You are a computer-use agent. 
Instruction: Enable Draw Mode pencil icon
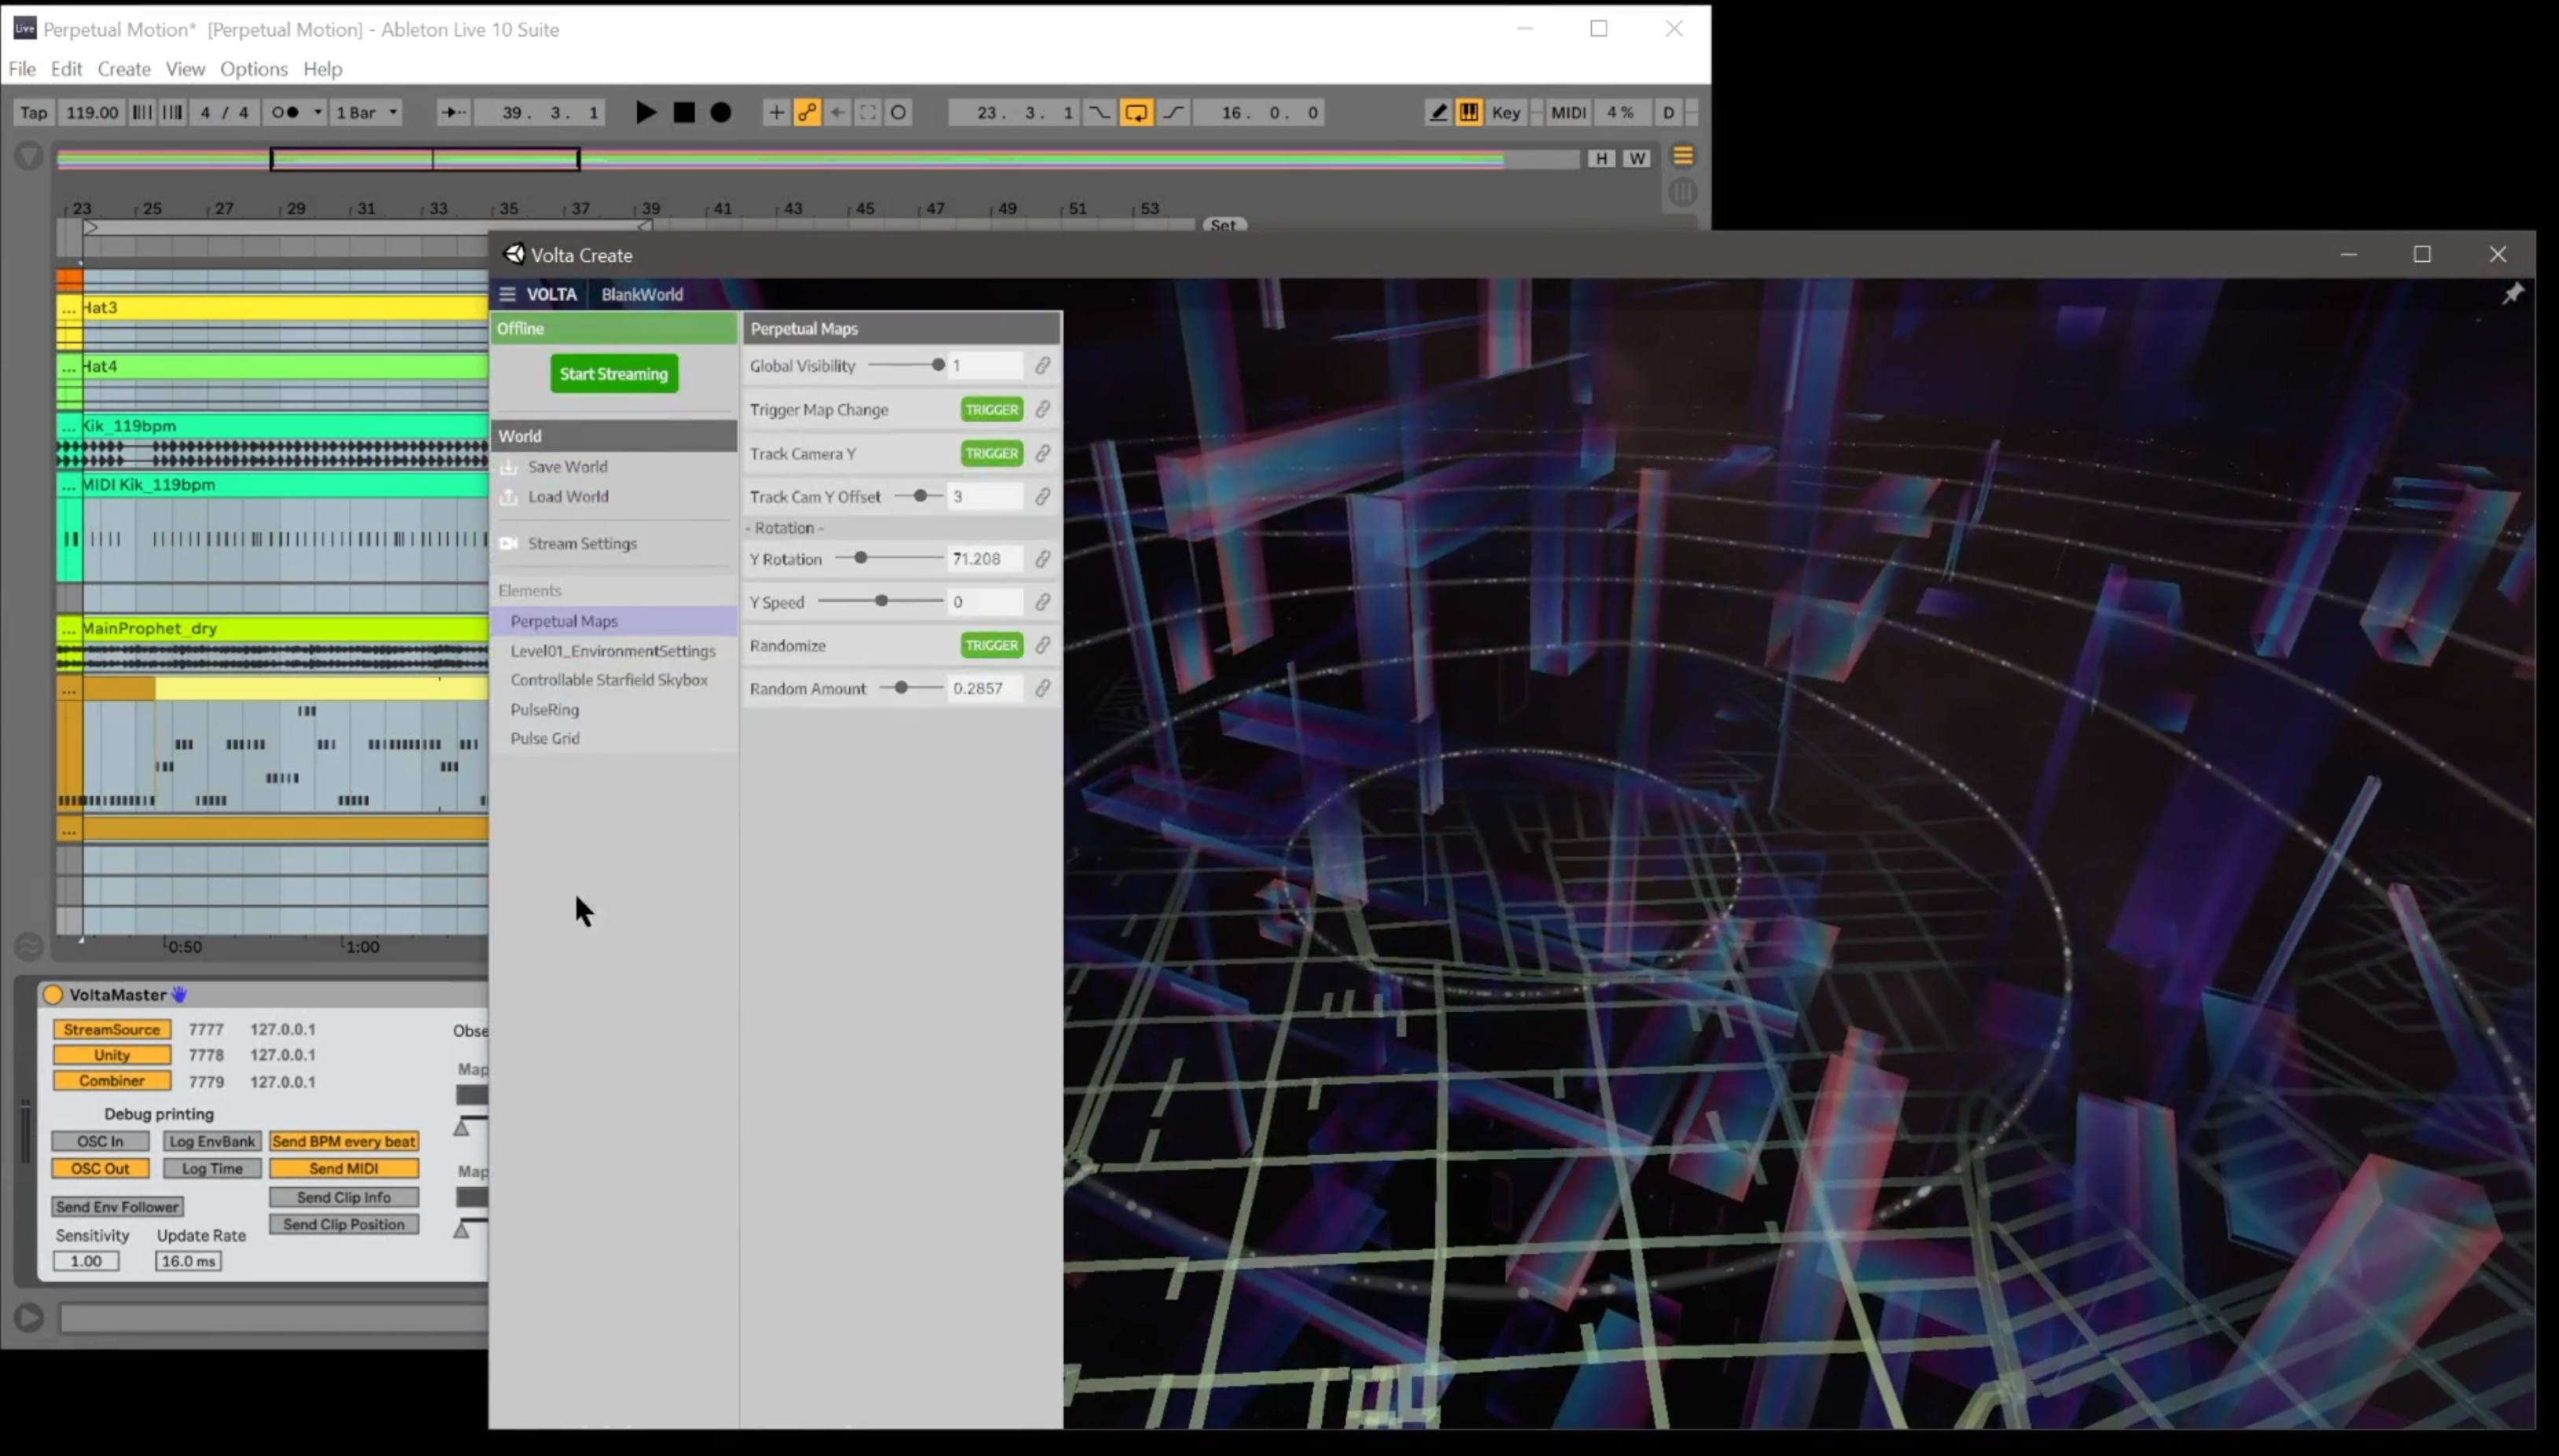point(1438,113)
